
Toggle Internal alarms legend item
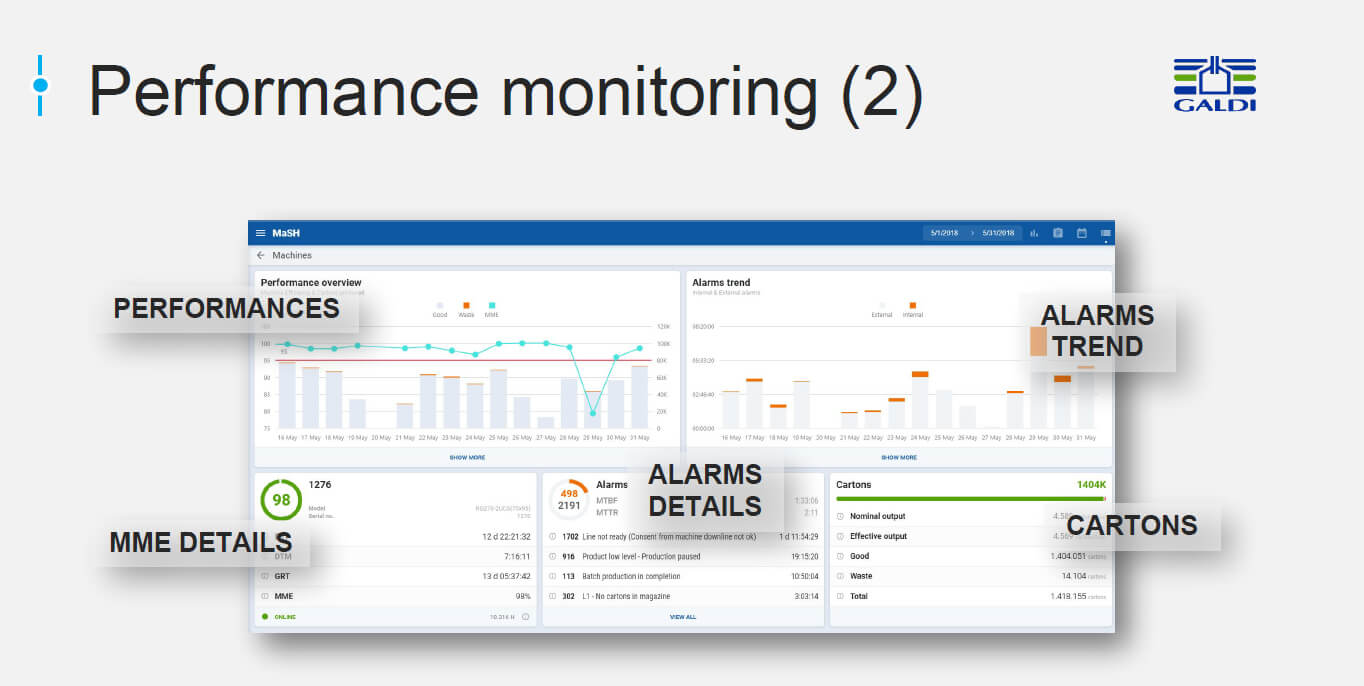pos(912,309)
